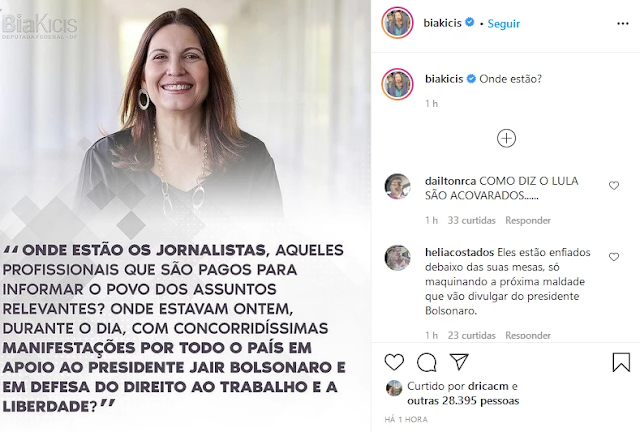Viewport: 640px width, 432px height.
Task: Like dailtonrca's comment heart
Action: pos(614,186)
